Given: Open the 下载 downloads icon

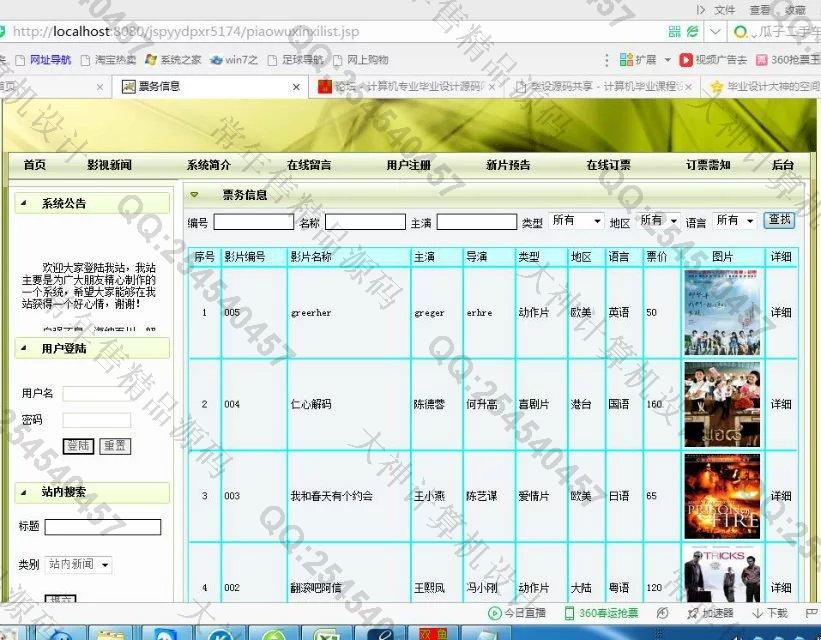Looking at the screenshot, I should pyautogui.click(x=770, y=613).
